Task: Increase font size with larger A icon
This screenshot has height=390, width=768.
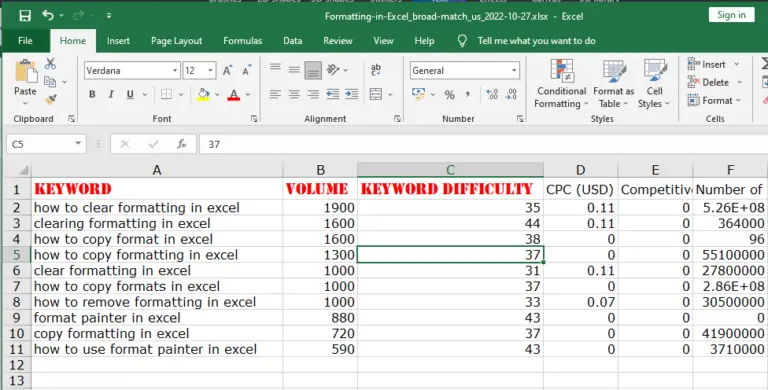Action: (x=227, y=71)
